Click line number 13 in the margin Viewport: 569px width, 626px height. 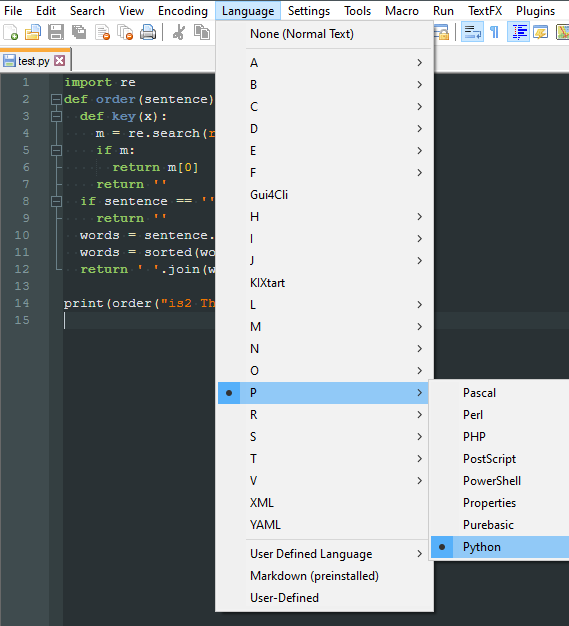22,286
